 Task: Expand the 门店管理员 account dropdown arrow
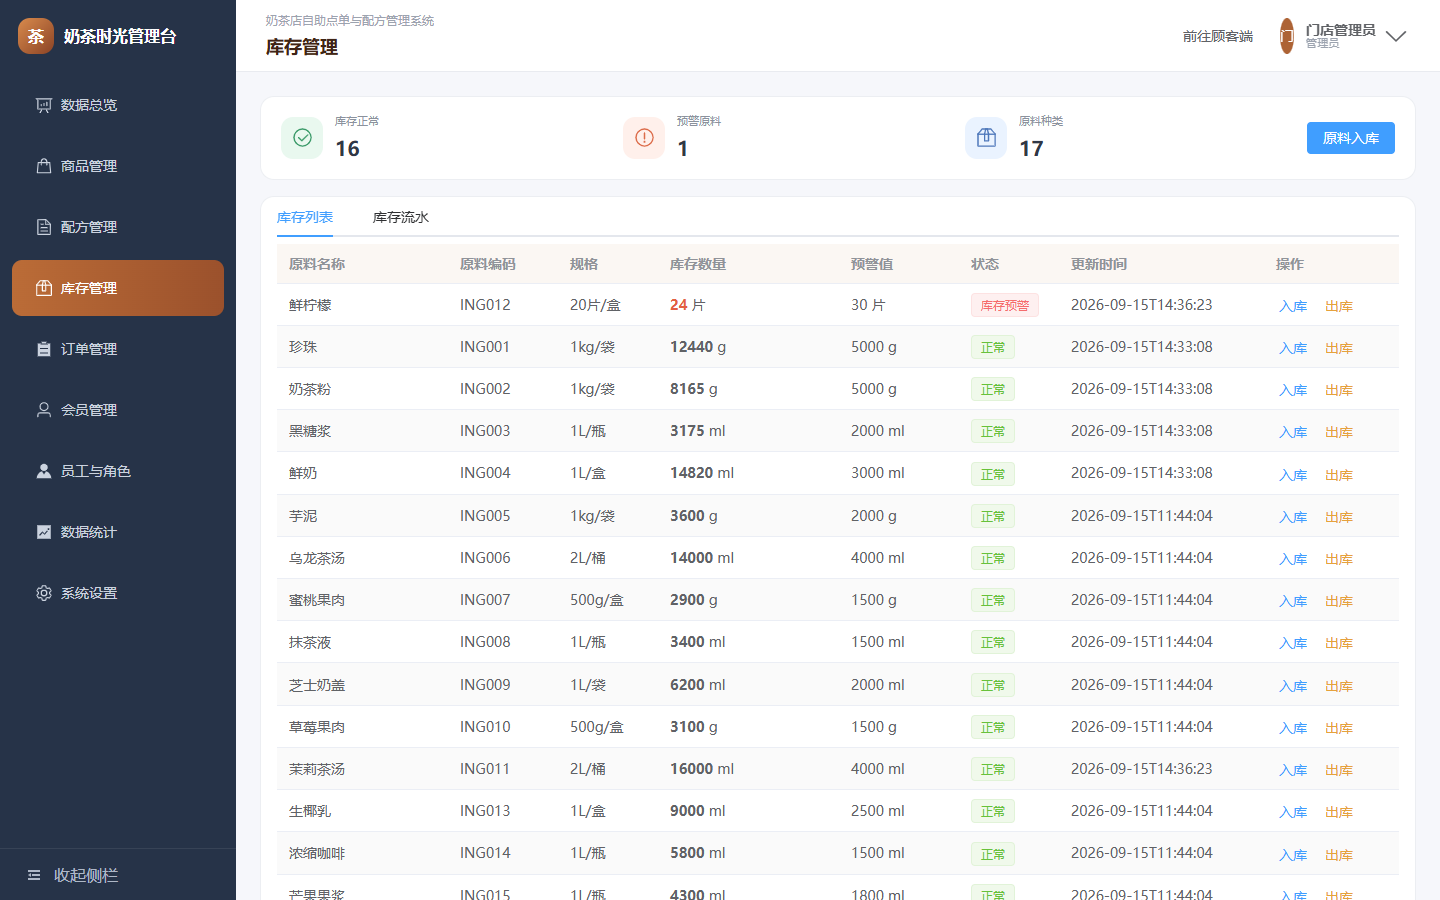[1396, 36]
